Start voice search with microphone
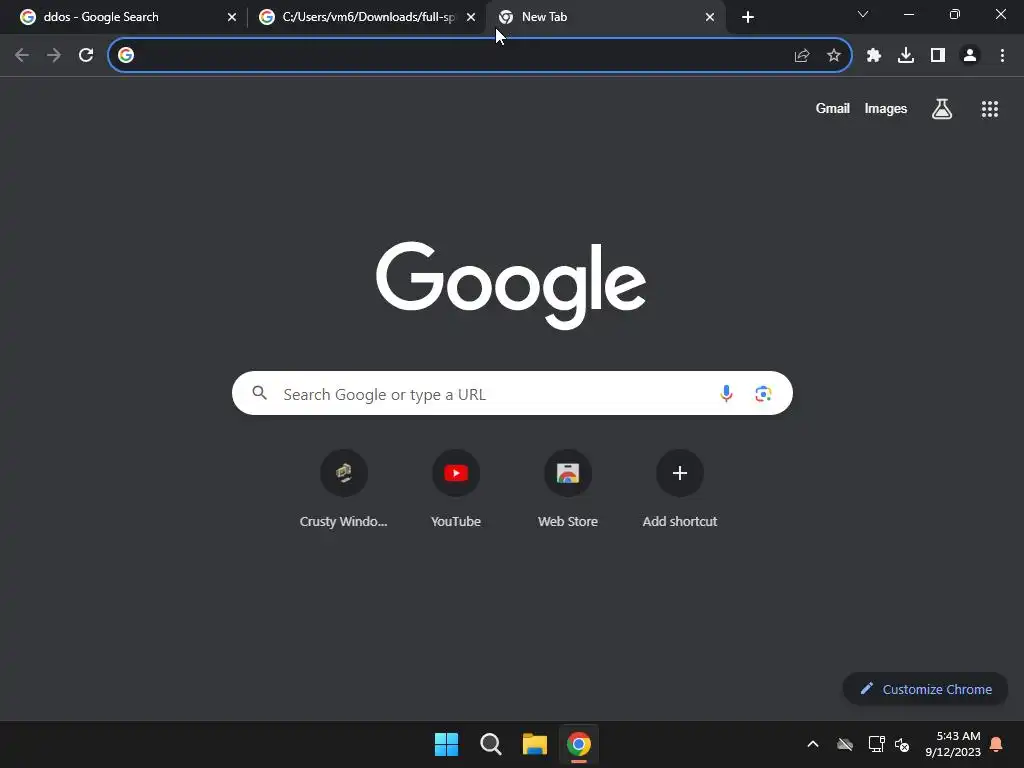The image size is (1024, 768). pos(726,394)
